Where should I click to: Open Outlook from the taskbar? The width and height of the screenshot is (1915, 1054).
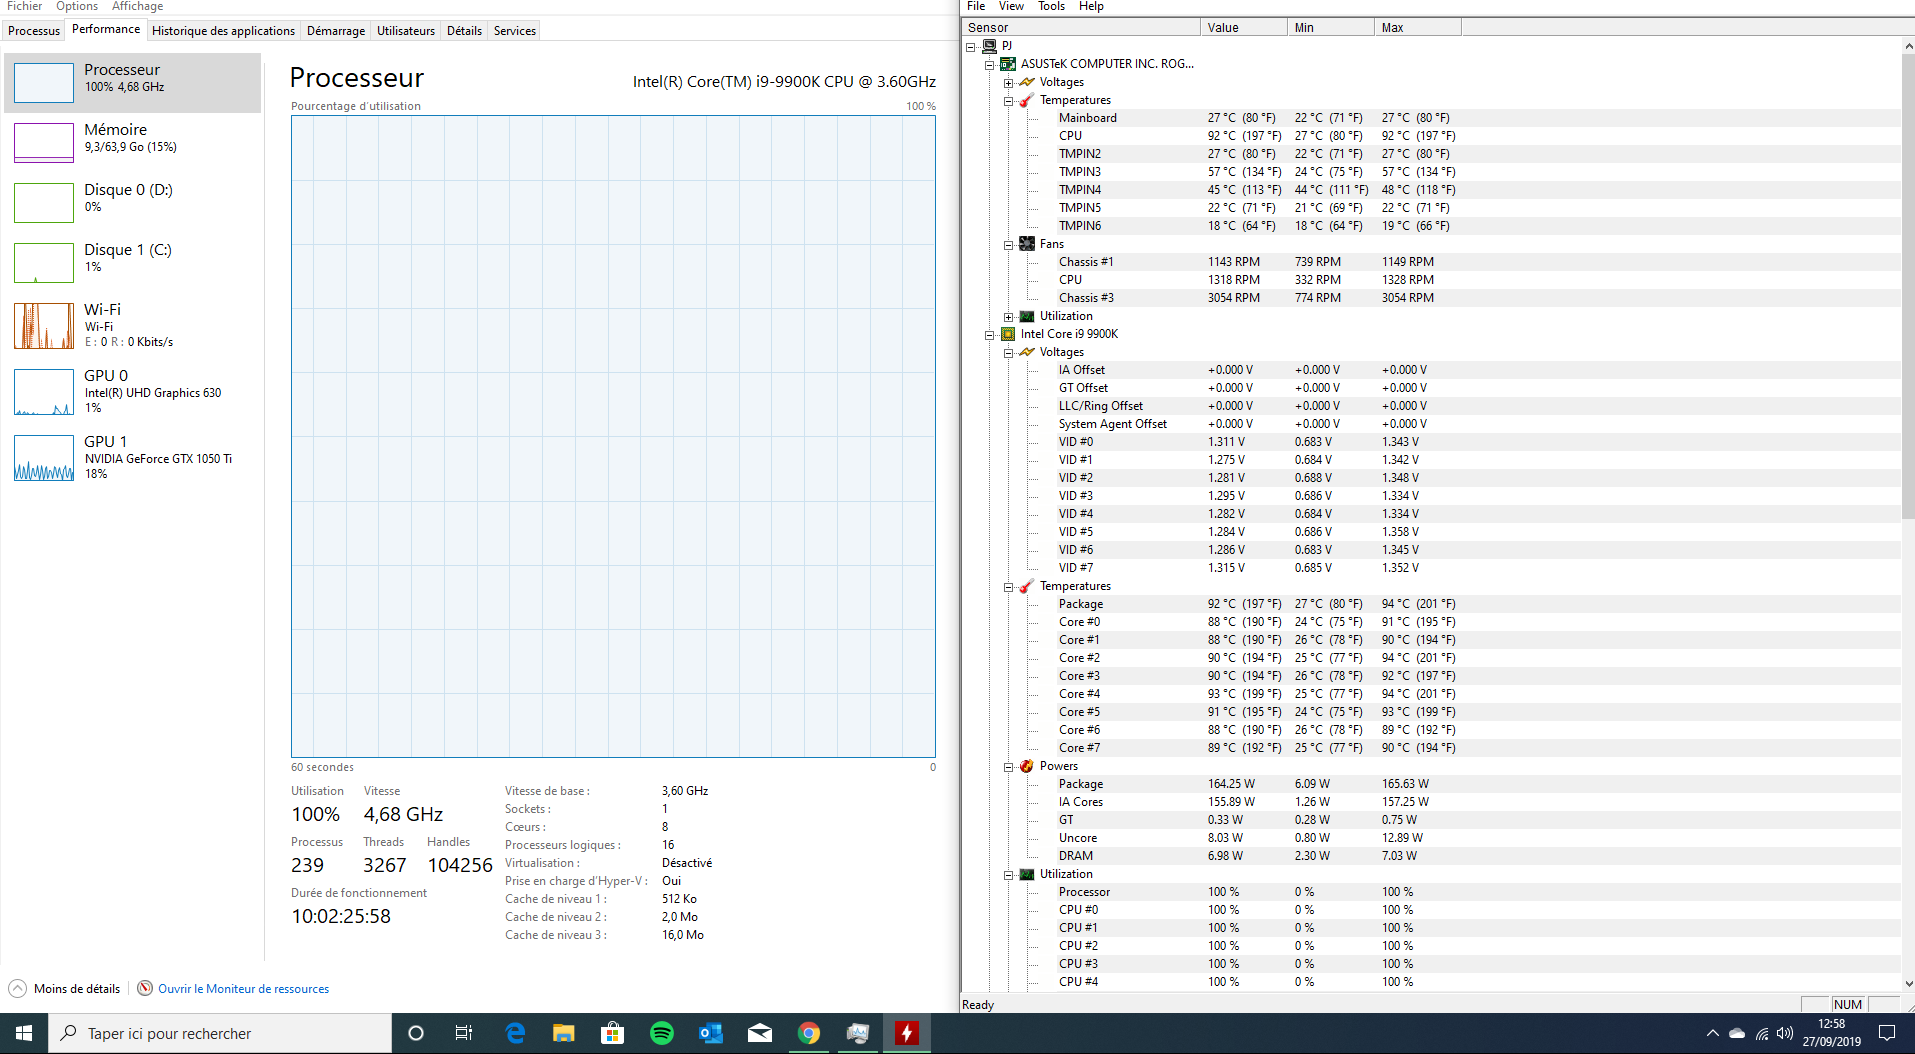pyautogui.click(x=711, y=1033)
